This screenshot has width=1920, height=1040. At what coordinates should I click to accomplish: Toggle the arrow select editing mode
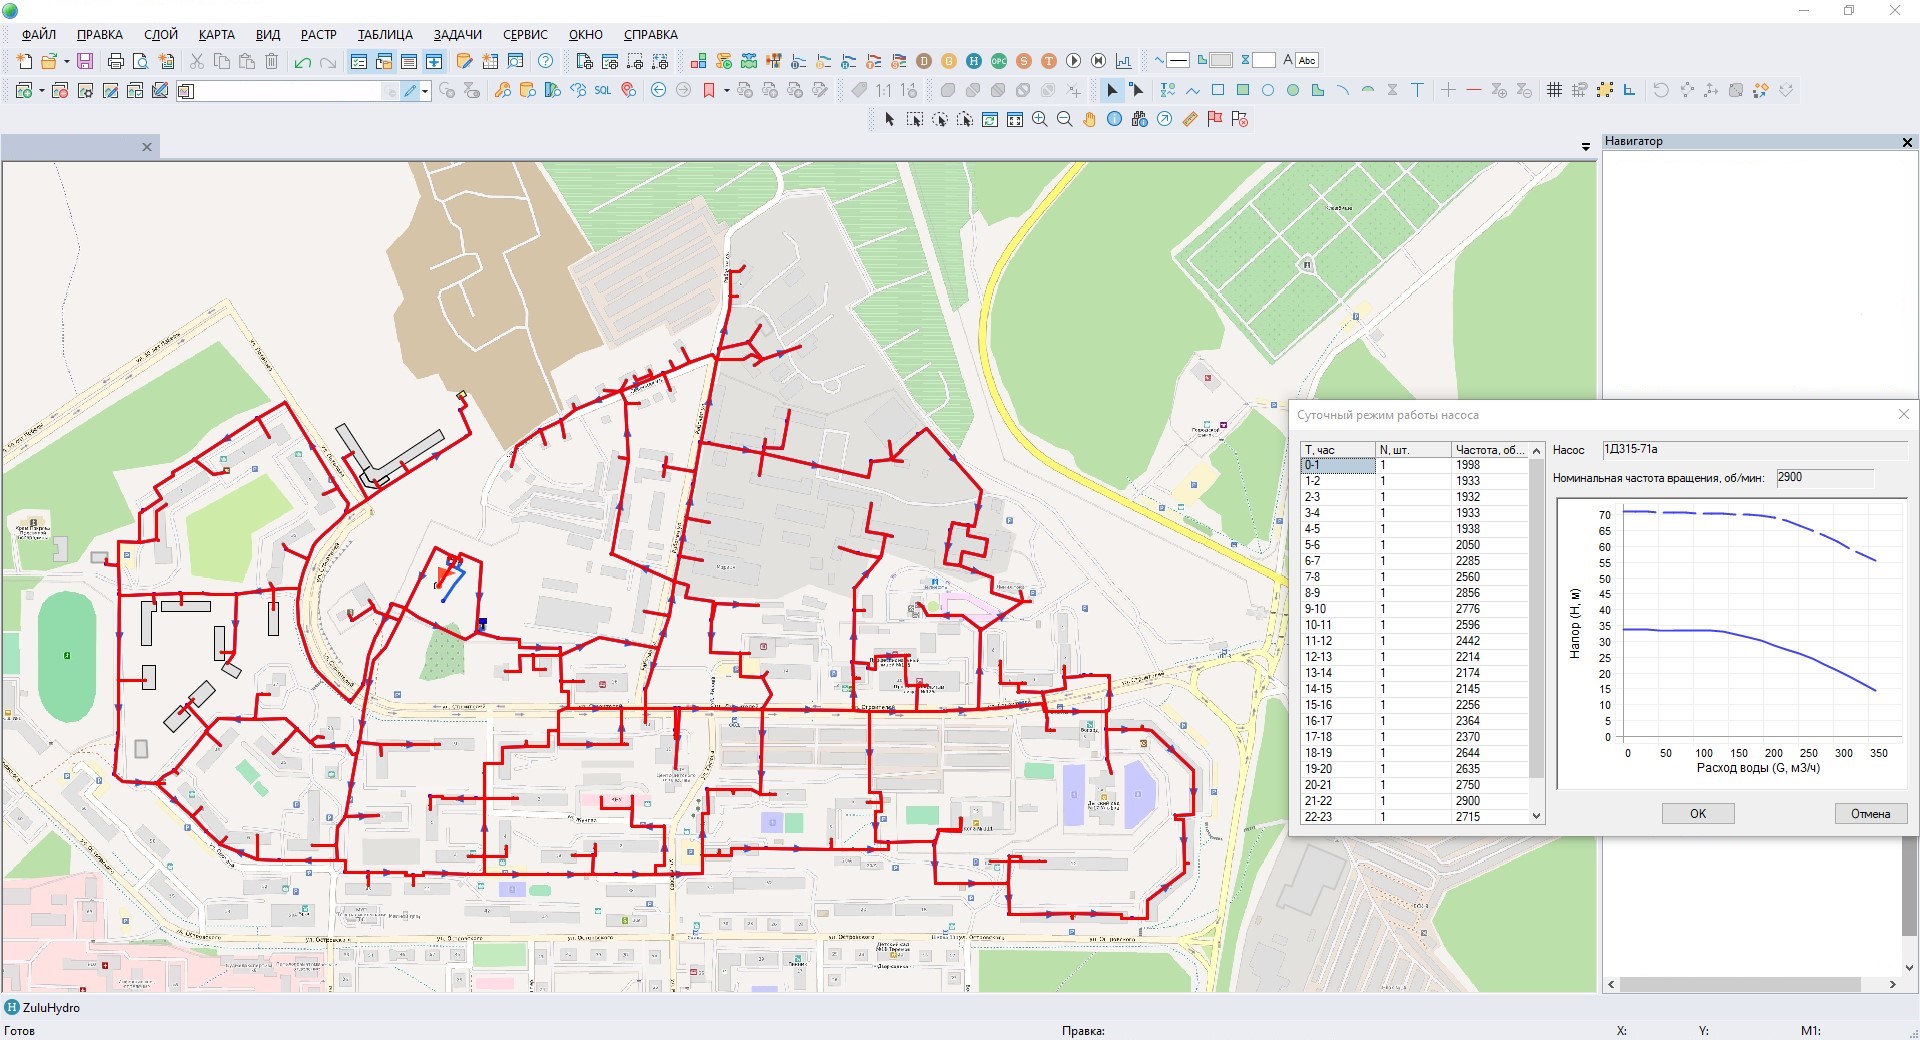(1111, 90)
